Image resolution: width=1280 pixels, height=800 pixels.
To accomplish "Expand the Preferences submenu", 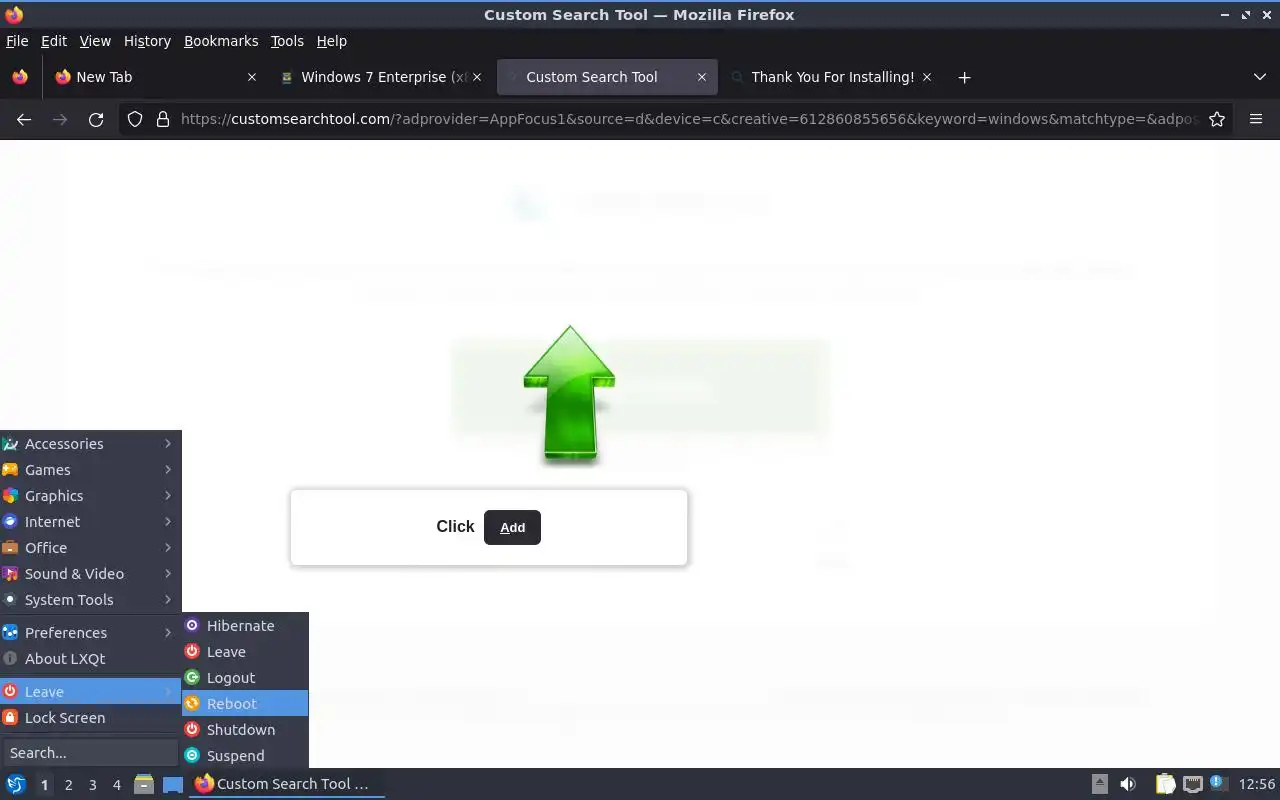I will (x=90, y=633).
